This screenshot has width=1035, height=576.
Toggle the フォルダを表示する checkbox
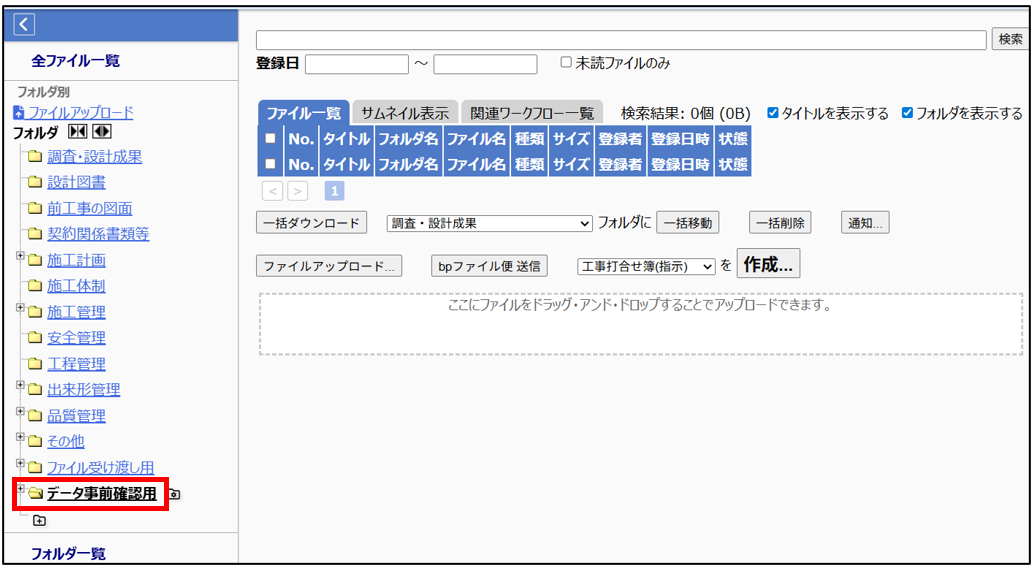click(x=907, y=113)
